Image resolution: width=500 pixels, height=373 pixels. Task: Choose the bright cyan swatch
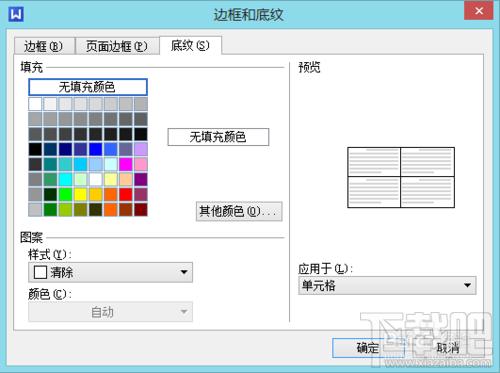[x=65, y=179]
